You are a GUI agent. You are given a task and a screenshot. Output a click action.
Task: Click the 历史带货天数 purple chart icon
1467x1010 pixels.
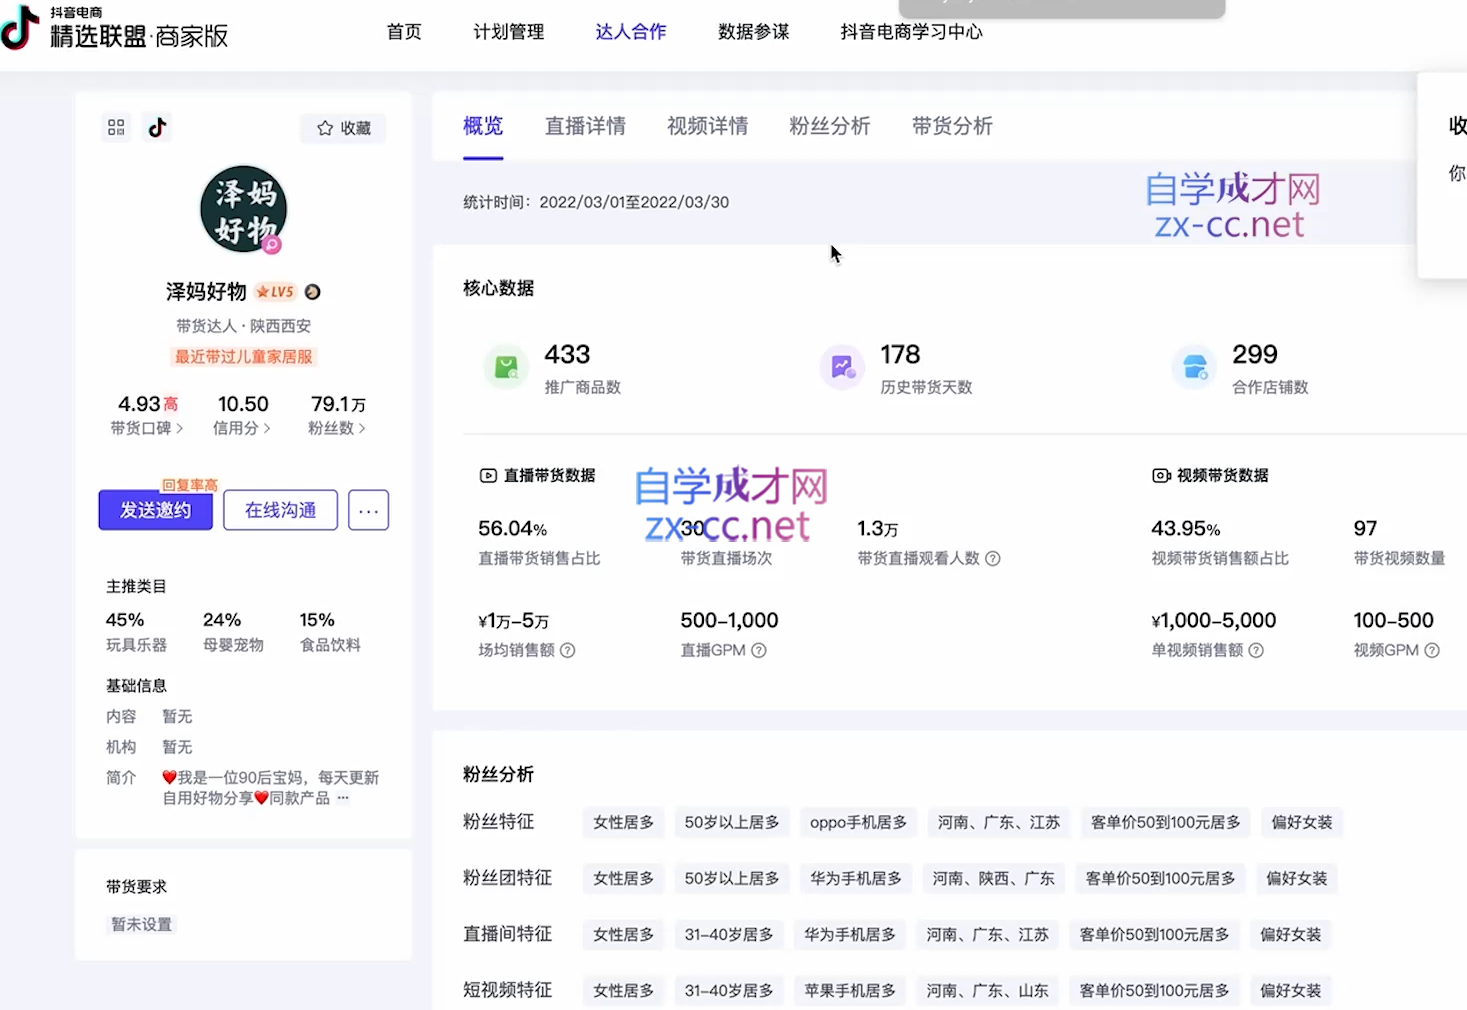[x=842, y=368]
